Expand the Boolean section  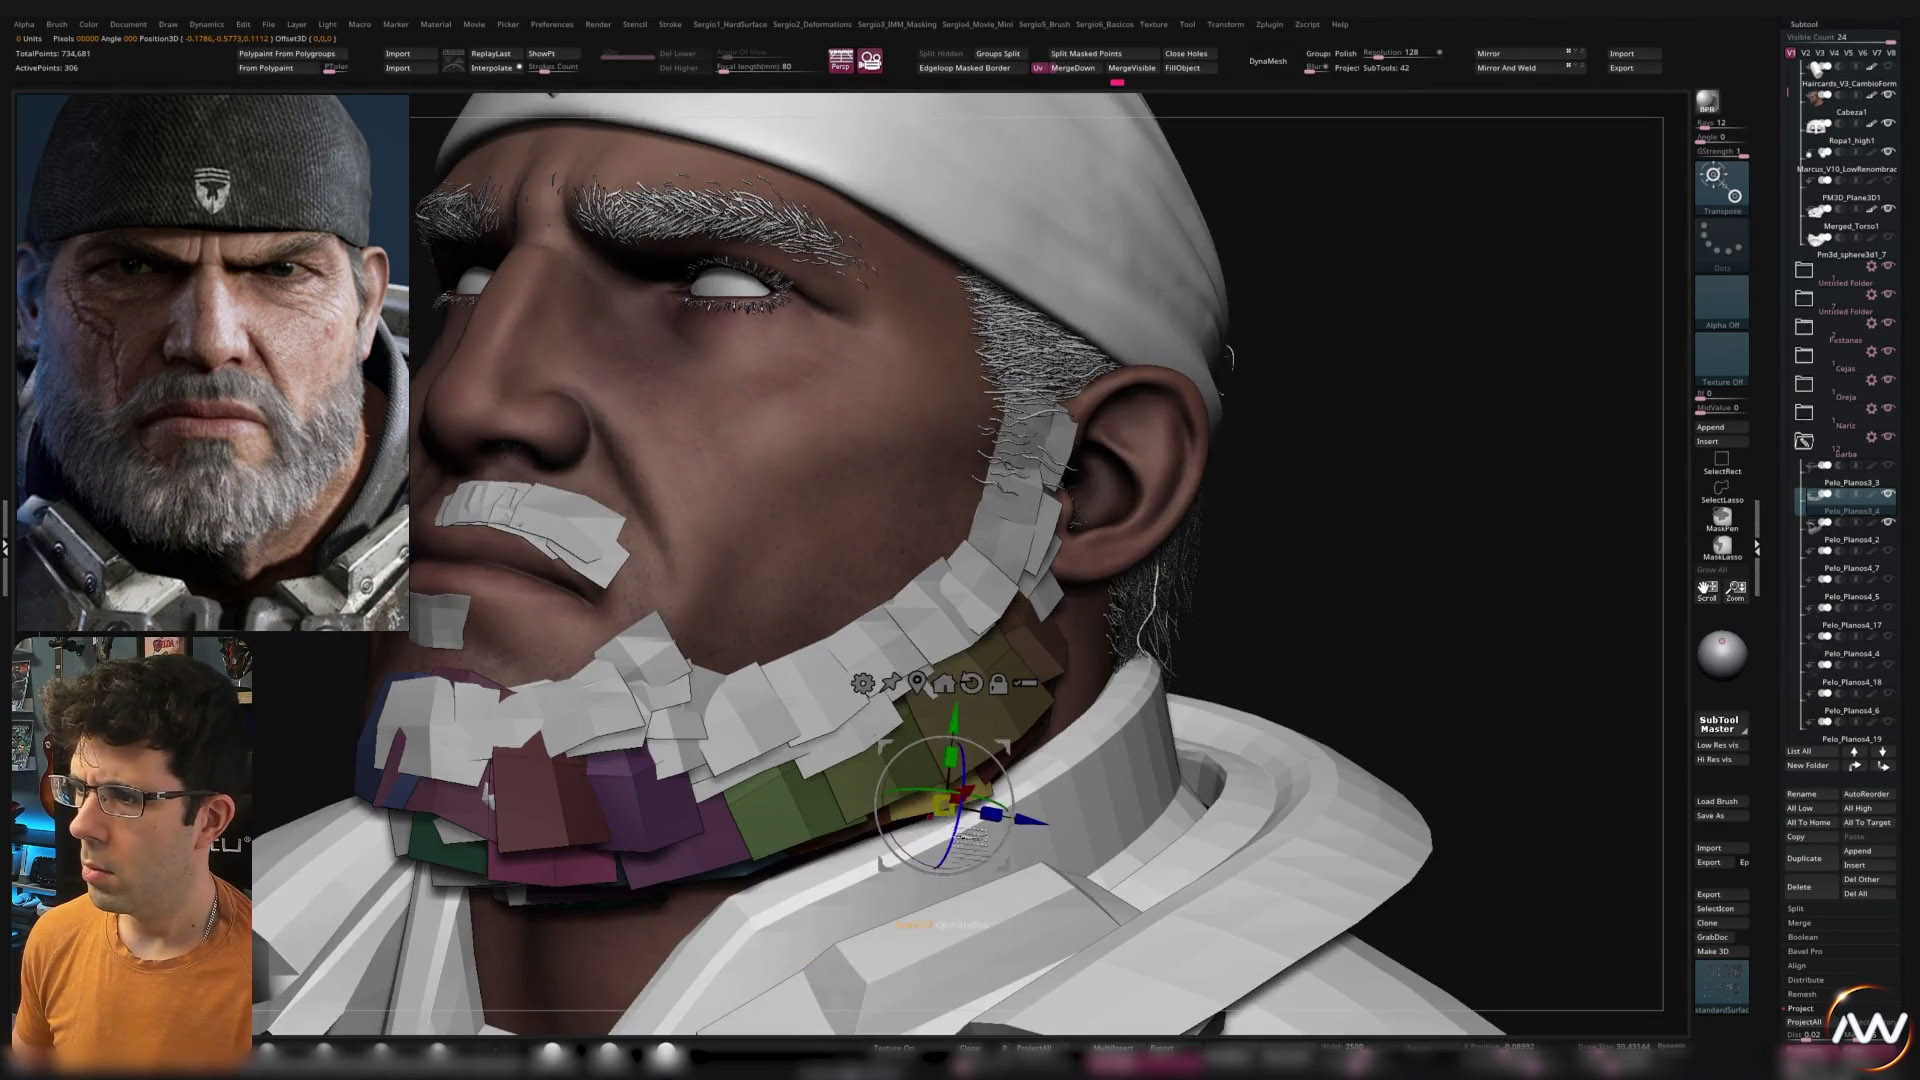click(x=1803, y=937)
